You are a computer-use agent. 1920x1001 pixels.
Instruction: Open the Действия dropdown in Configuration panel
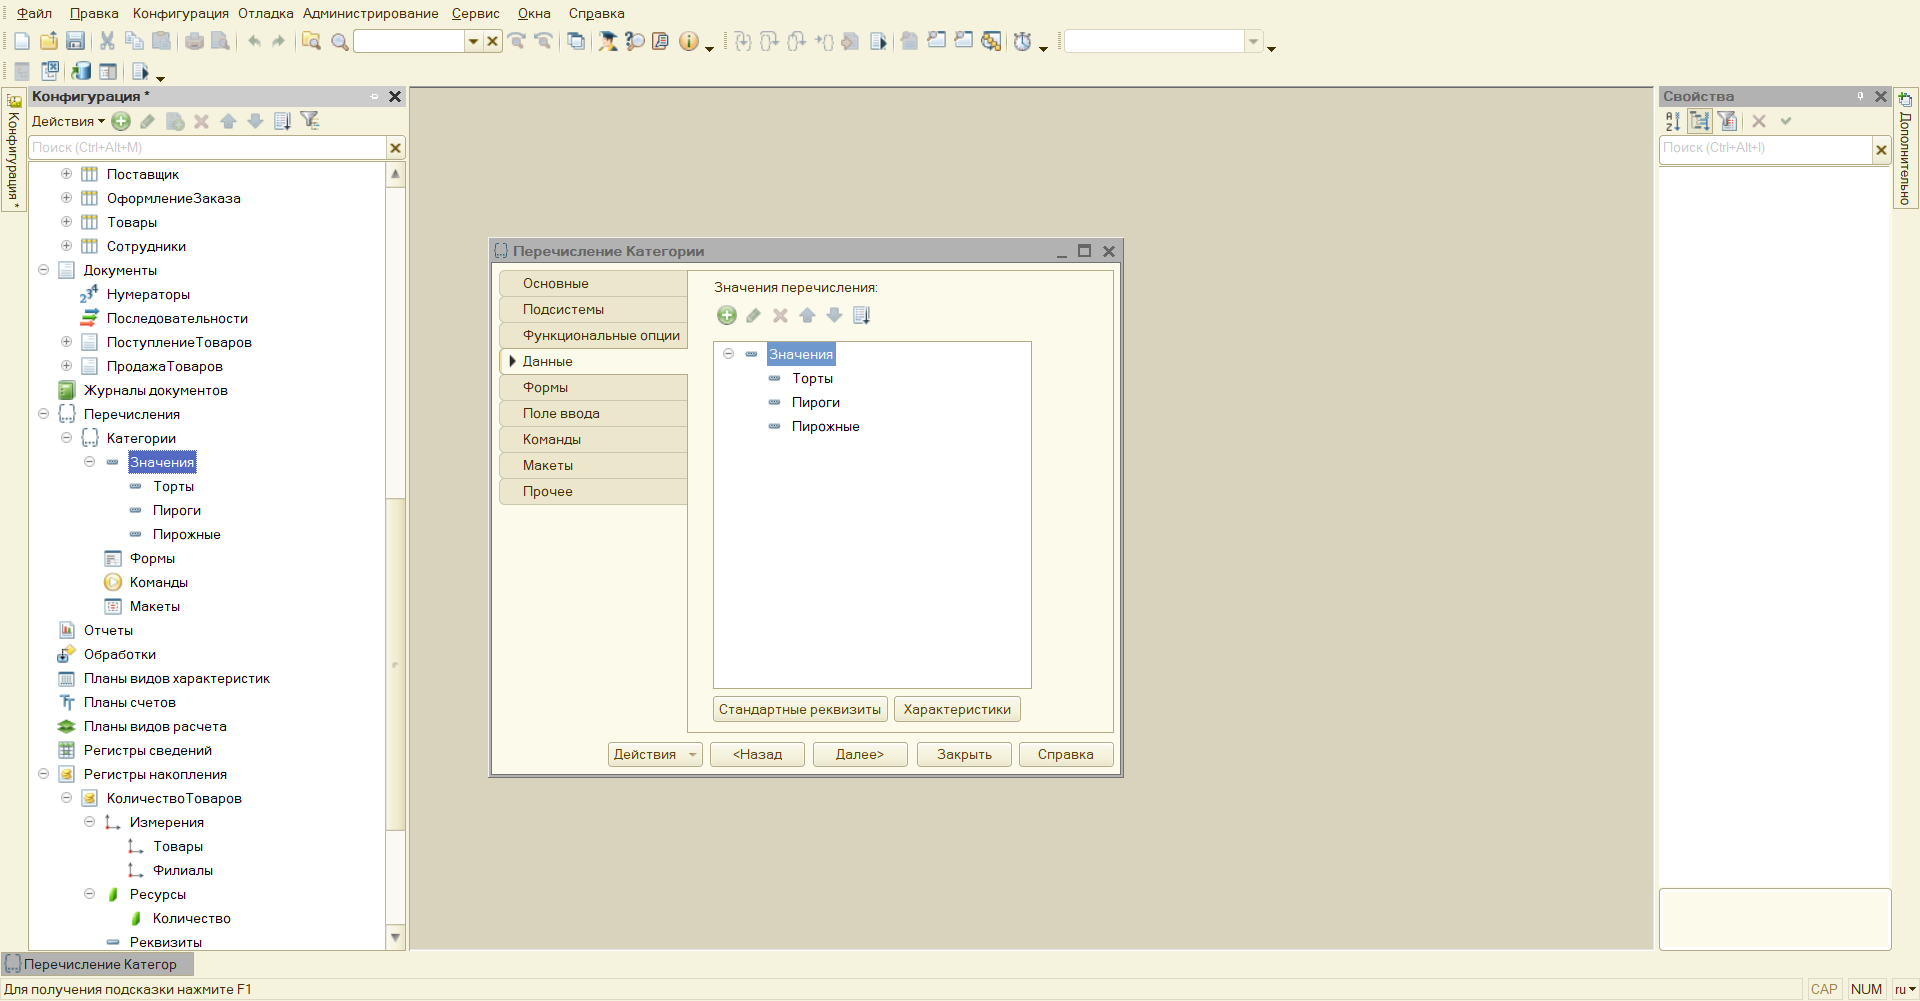coord(68,121)
